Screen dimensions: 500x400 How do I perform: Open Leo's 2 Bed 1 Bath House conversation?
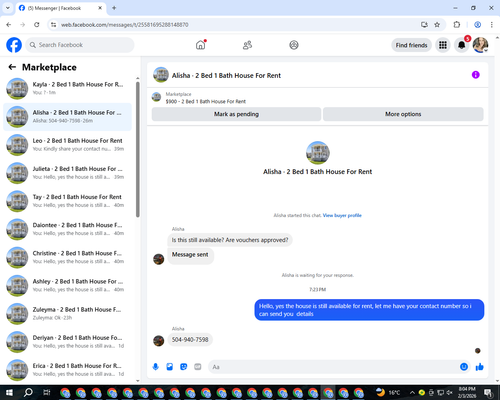(x=68, y=145)
